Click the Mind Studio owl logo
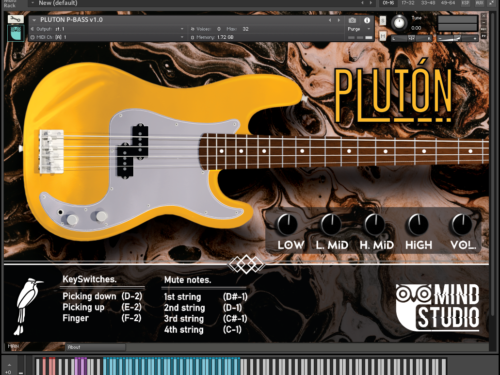This screenshot has width=500, height=375. (x=438, y=307)
